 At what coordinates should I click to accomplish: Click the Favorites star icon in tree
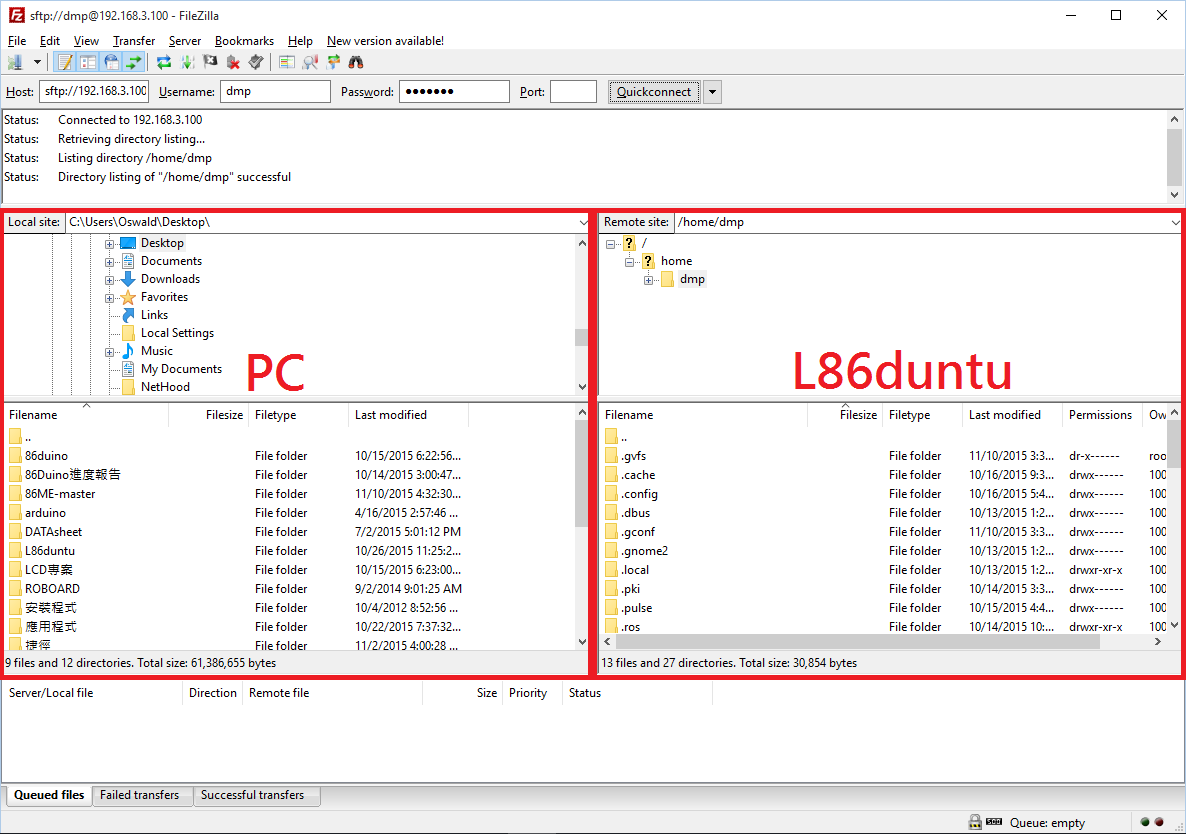(x=128, y=297)
